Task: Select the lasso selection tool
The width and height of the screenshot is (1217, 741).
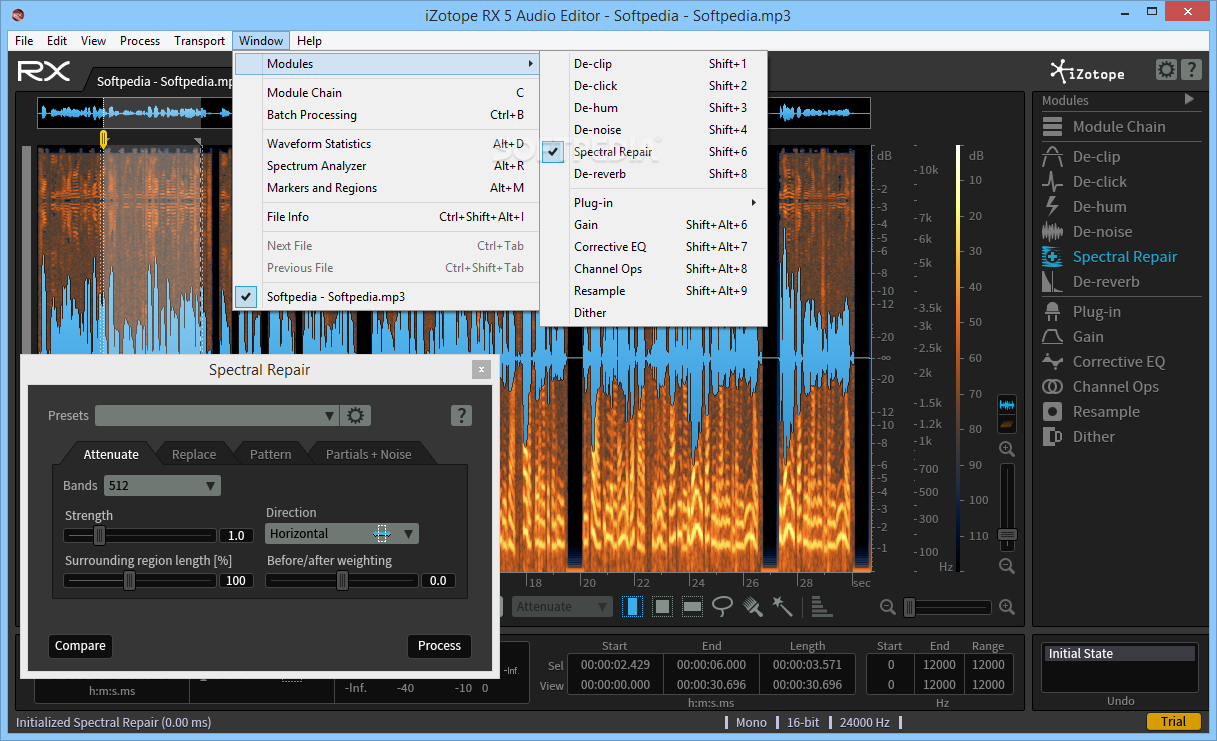Action: coord(722,606)
